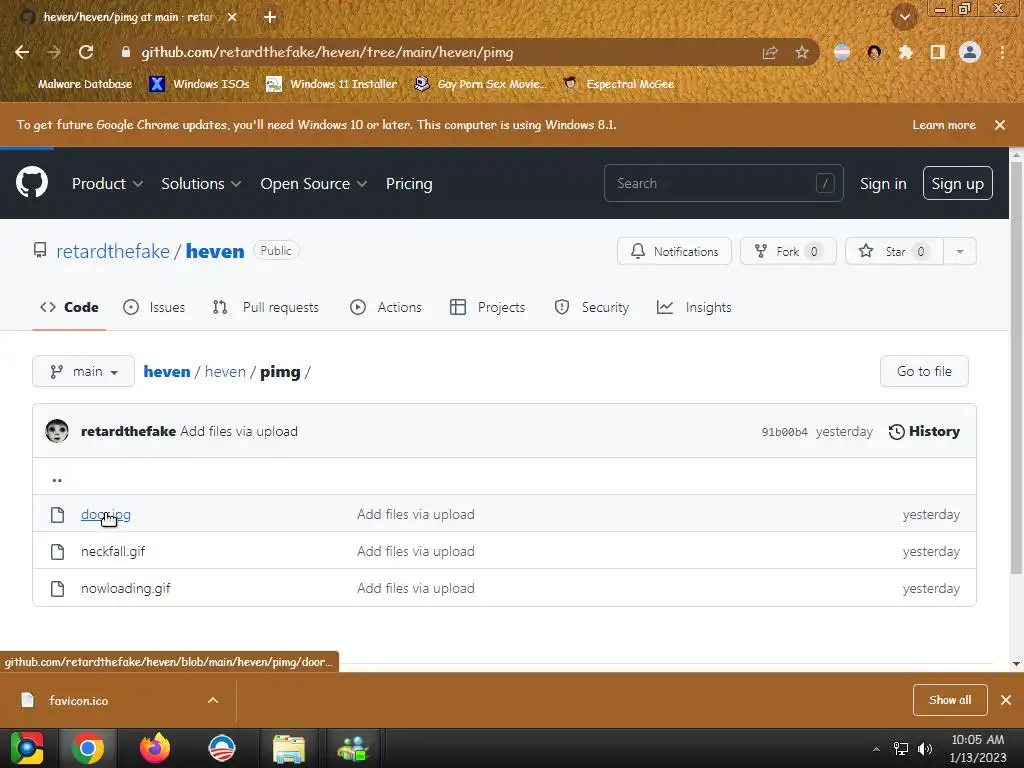The image size is (1024, 768).
Task: Bookmark page with star icon in address bar
Action: [x=801, y=52]
